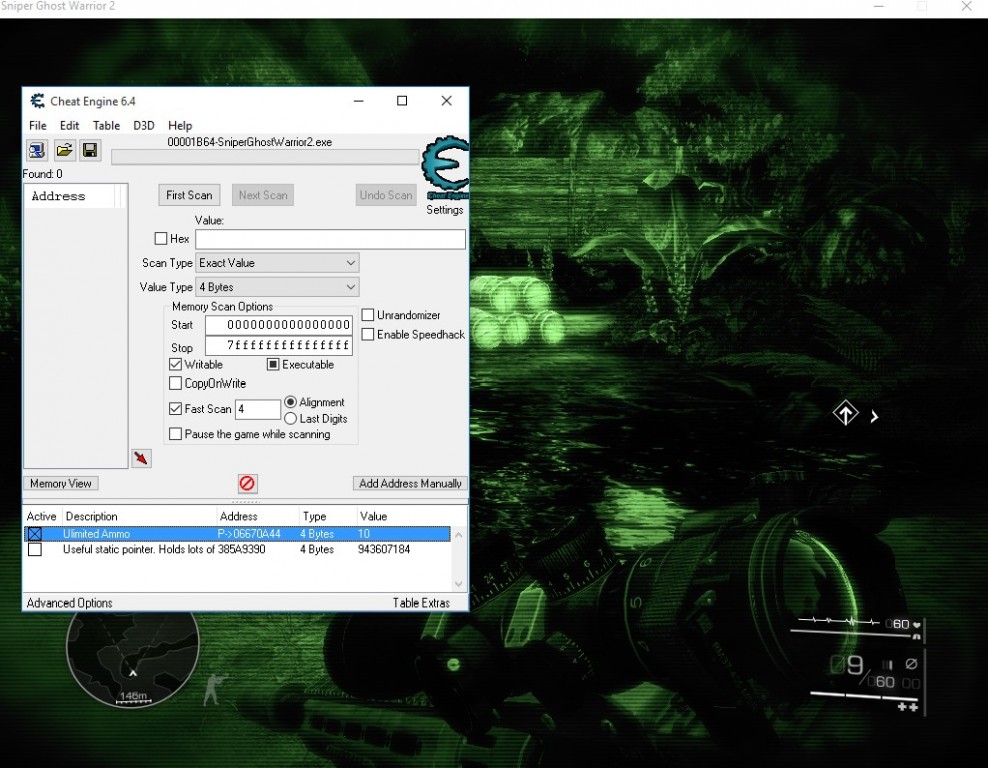
Task: Click the Type column header in the table
Action: coord(314,516)
